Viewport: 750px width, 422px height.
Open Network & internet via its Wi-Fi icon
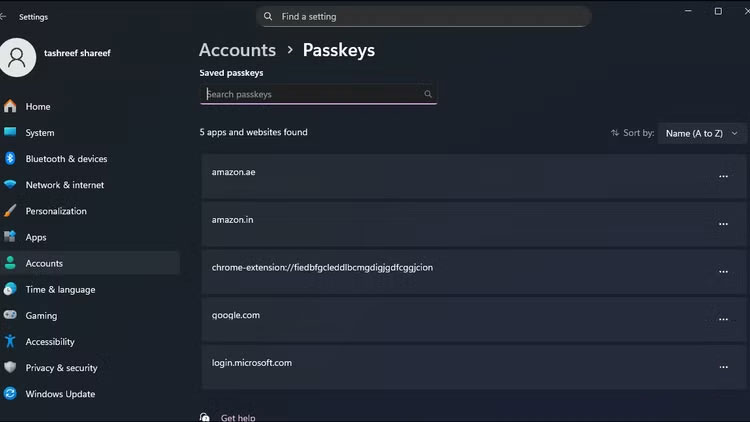[10, 185]
